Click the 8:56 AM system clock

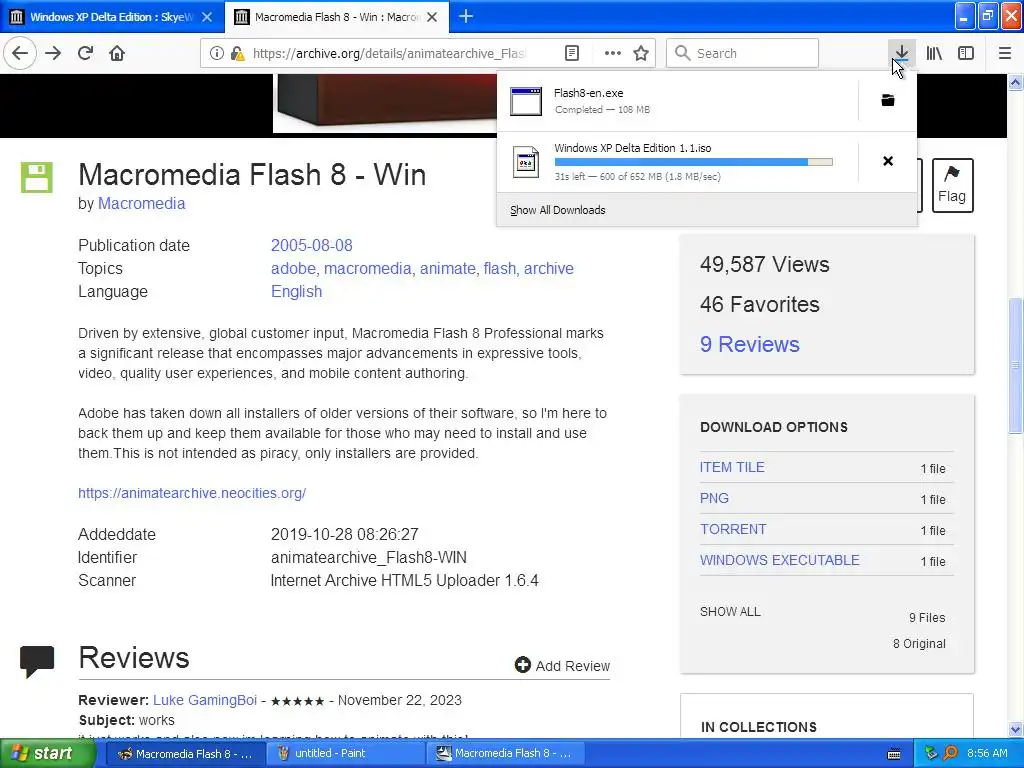click(987, 754)
